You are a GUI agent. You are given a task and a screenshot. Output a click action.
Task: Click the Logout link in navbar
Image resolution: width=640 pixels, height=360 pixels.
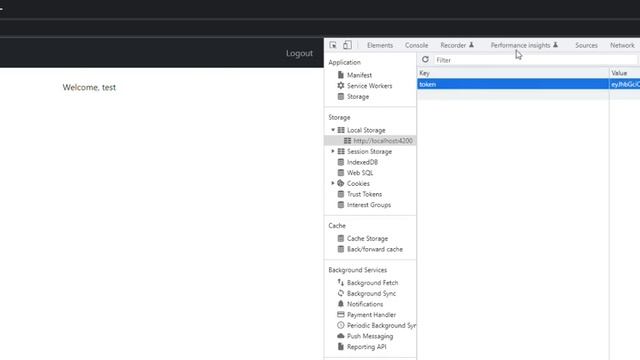click(x=299, y=53)
